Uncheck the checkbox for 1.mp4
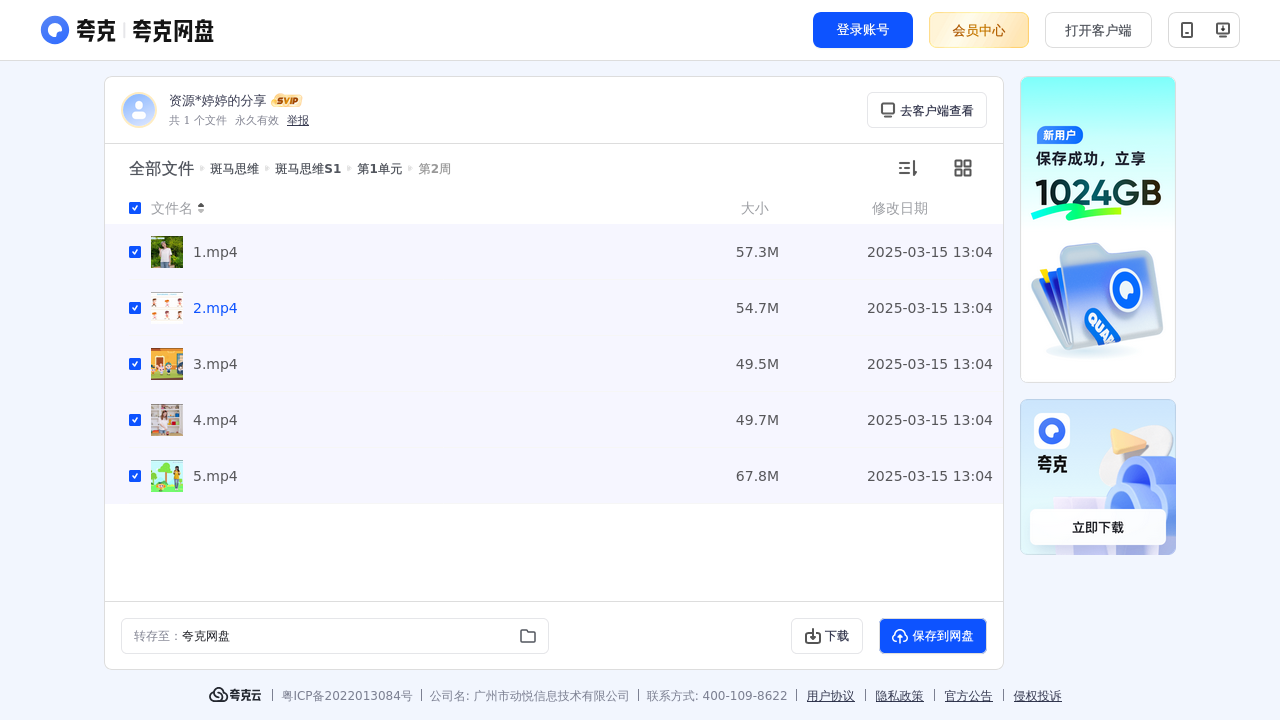The image size is (1280, 720). [x=135, y=252]
